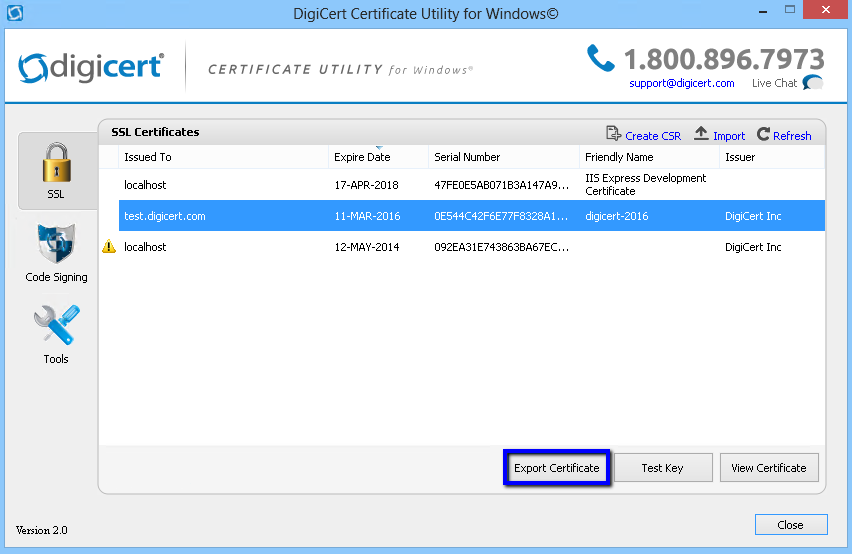Sort by the Serial Number column
This screenshot has height=554, width=852.
pyautogui.click(x=504, y=157)
